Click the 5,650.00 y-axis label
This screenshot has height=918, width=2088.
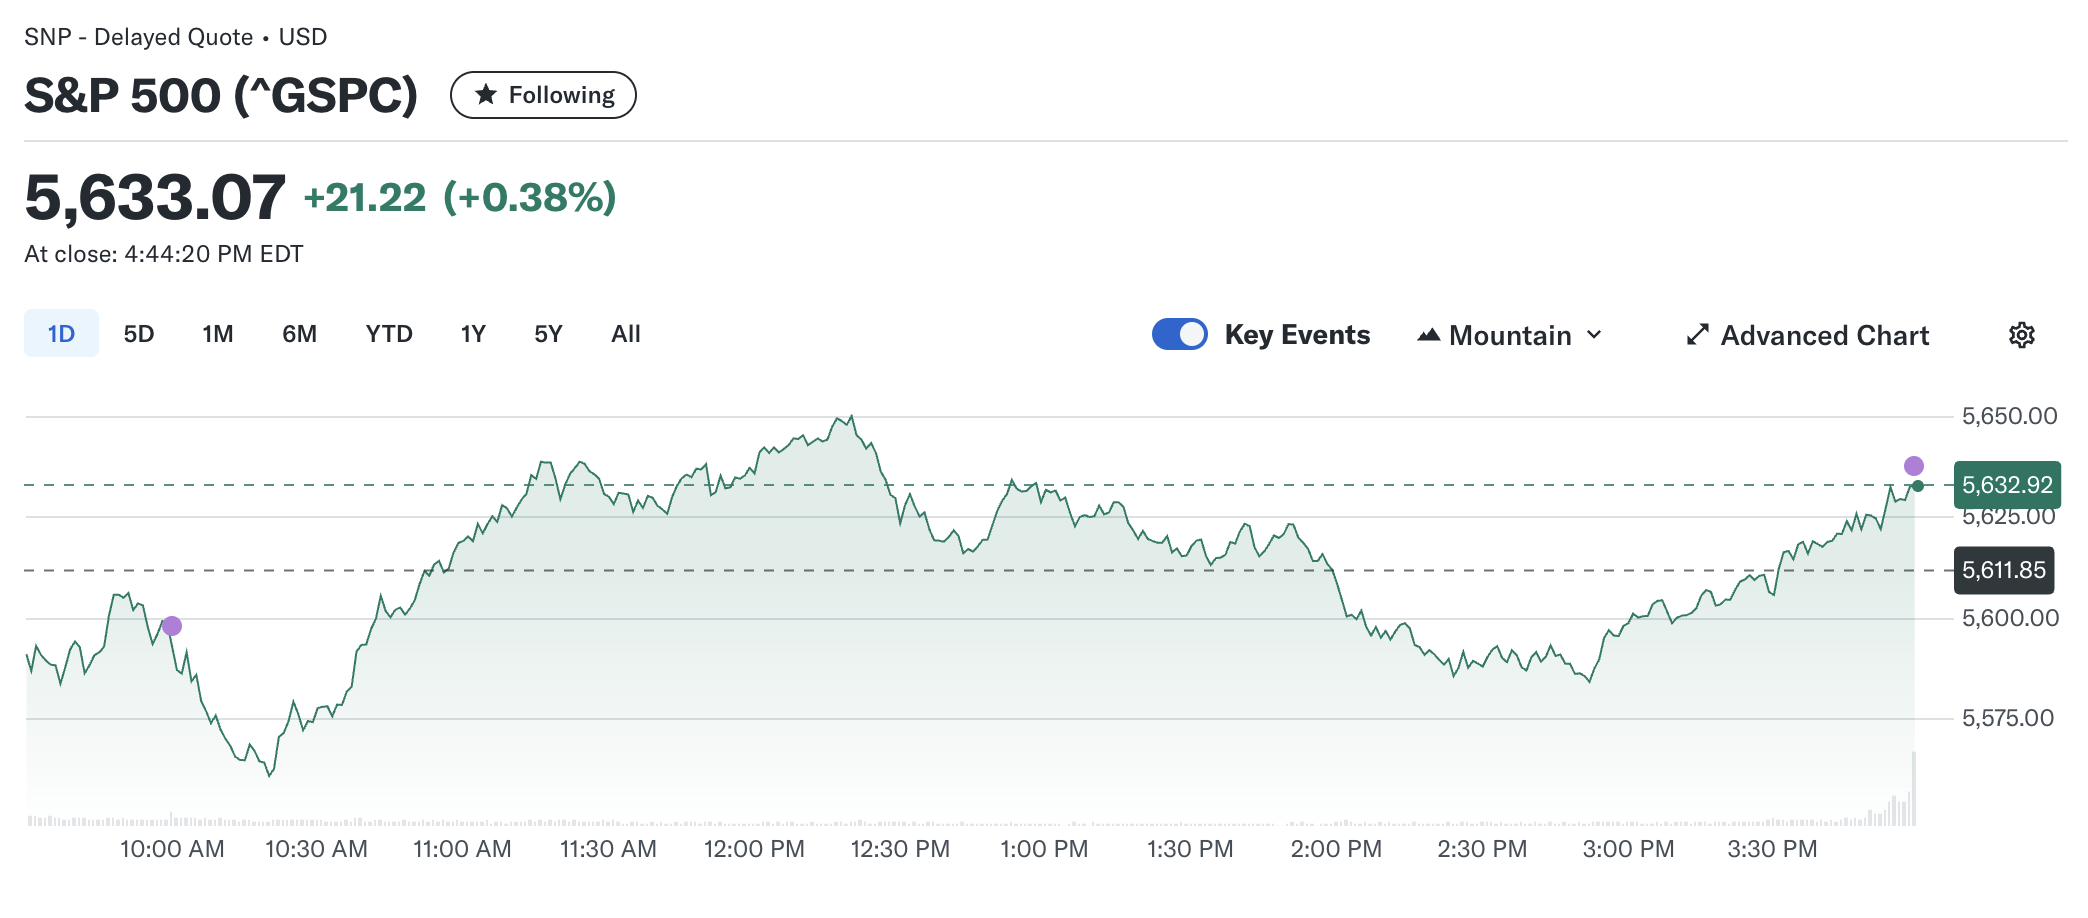[x=2010, y=416]
